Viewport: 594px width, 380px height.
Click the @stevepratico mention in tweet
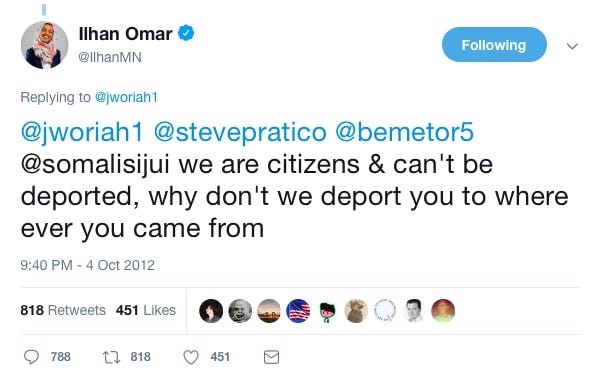click(240, 133)
